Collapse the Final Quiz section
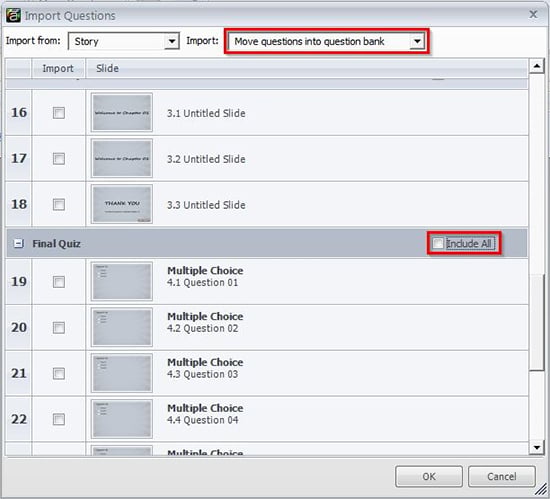 coord(18,243)
